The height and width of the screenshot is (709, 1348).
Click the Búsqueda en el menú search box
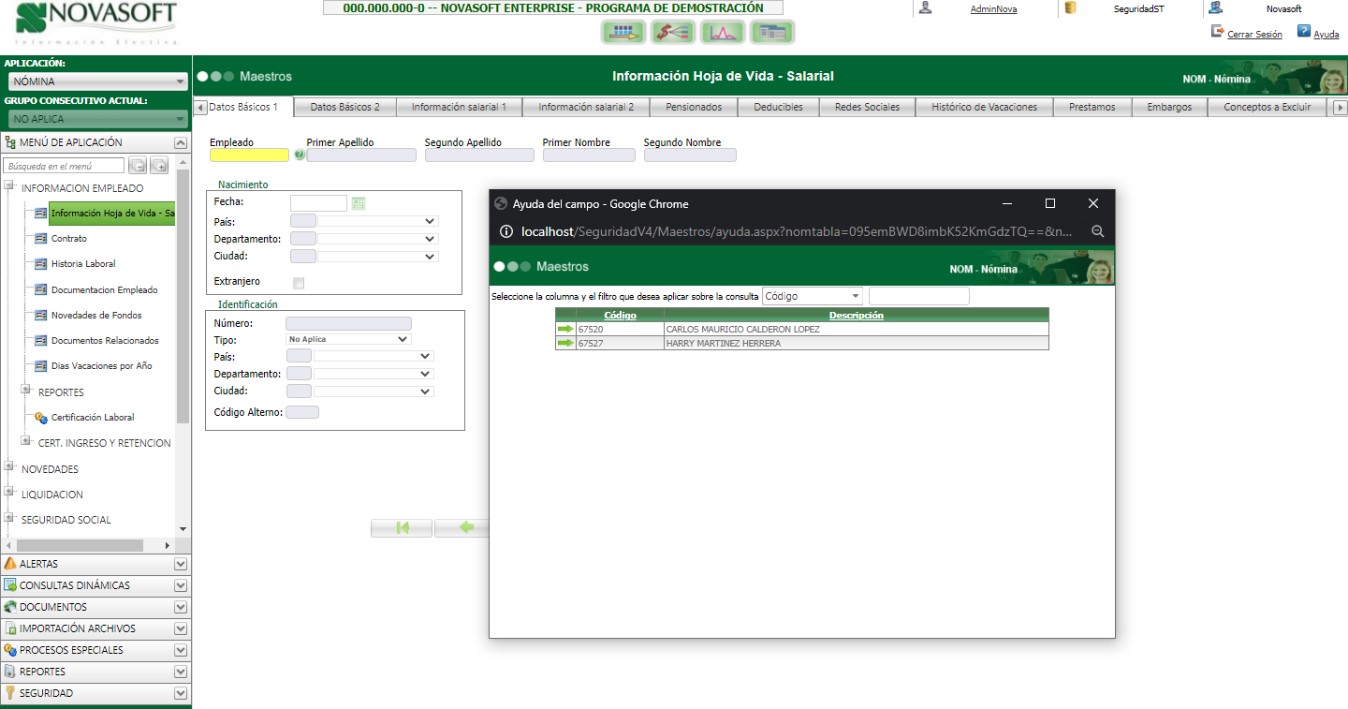coord(64,166)
